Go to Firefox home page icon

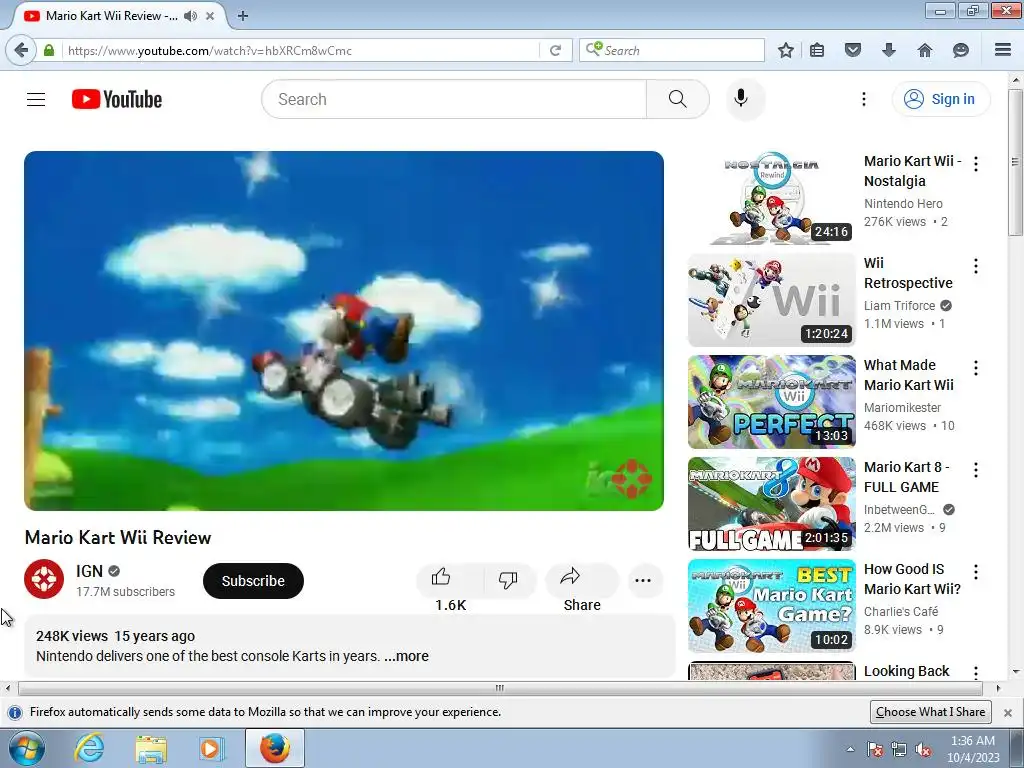pyautogui.click(x=924, y=50)
